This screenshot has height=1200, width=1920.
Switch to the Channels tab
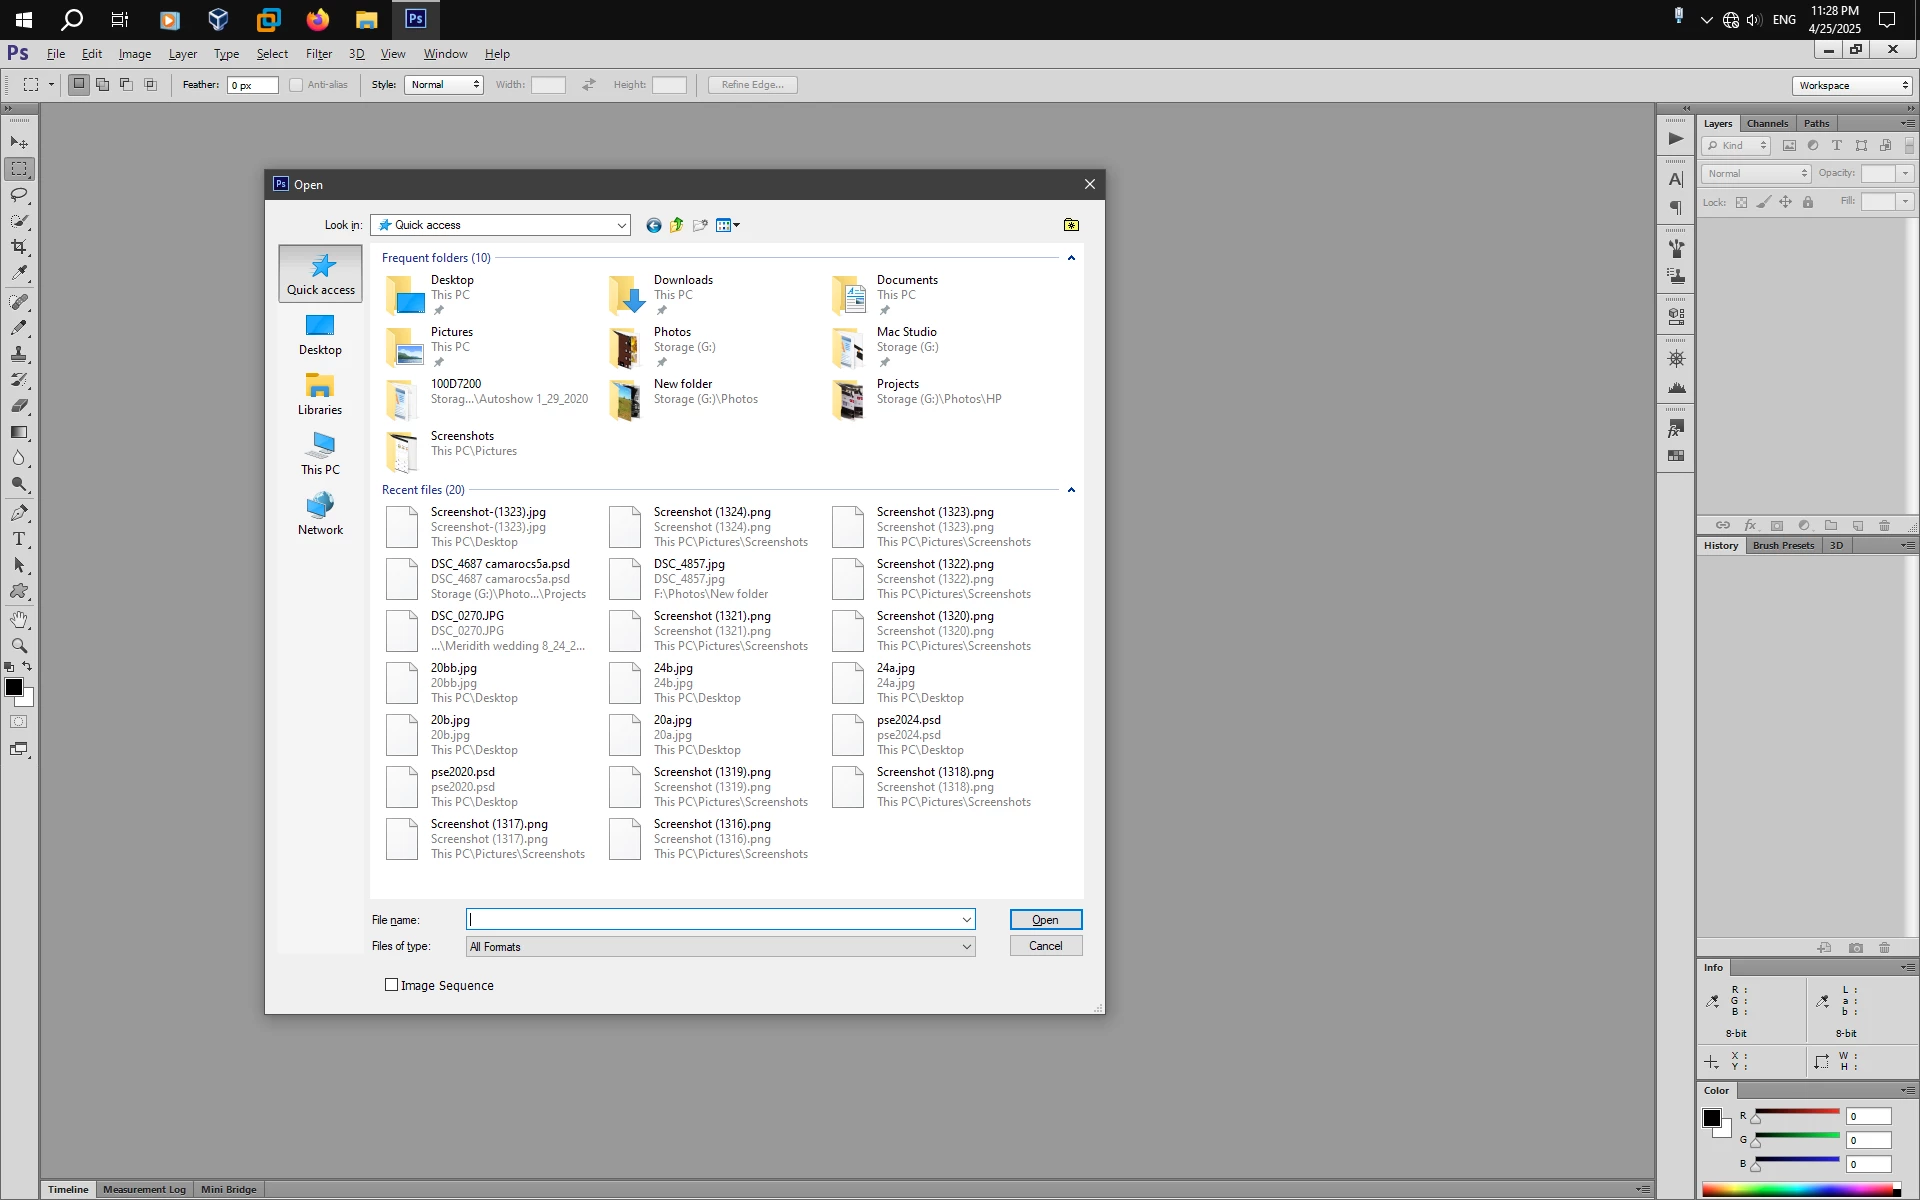pos(1767,124)
